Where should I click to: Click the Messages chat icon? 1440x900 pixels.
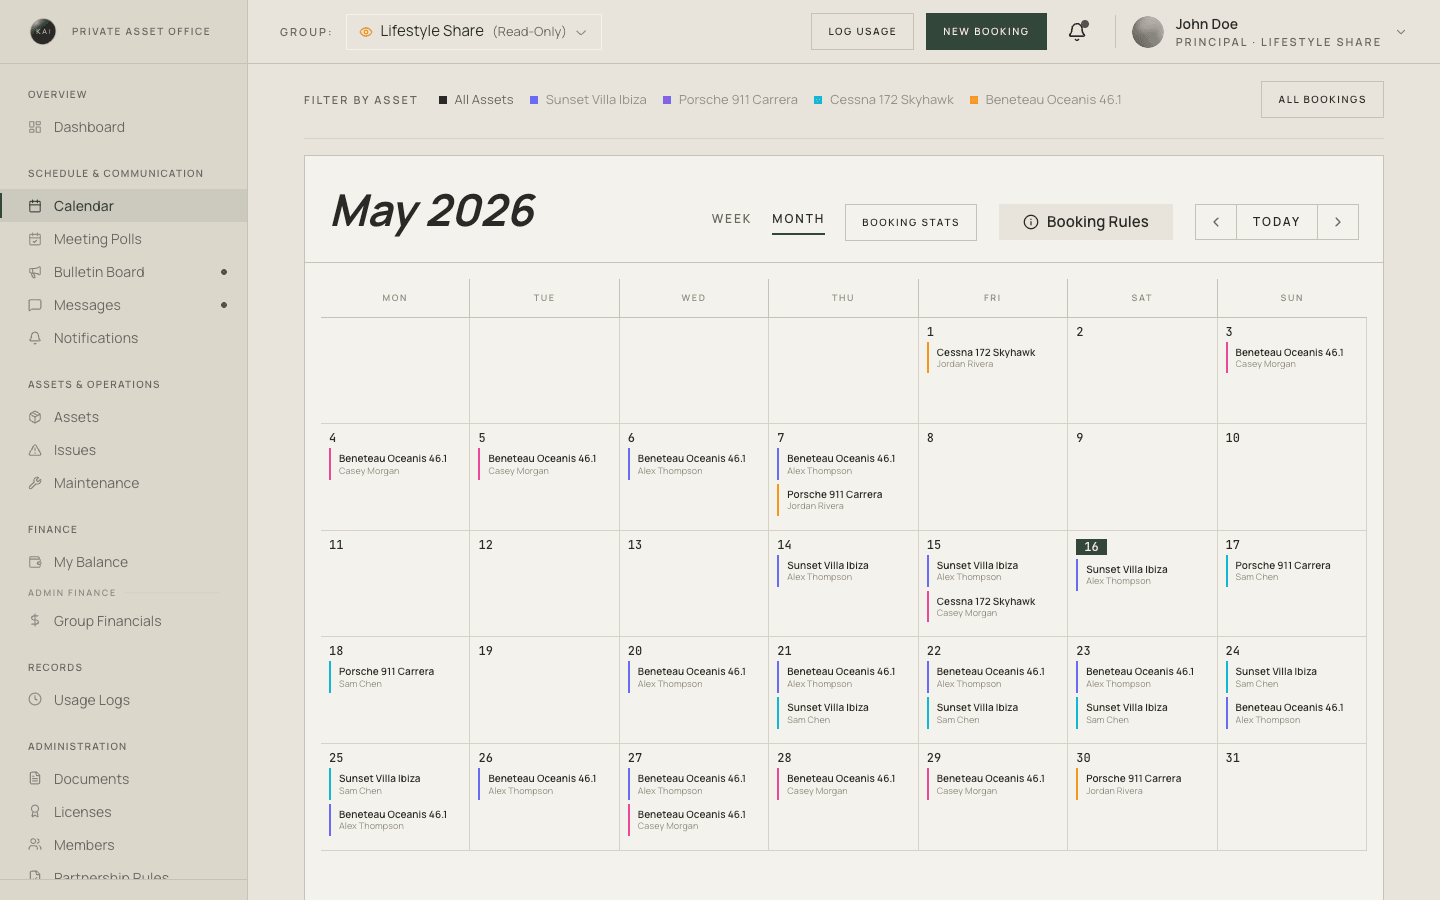(35, 305)
